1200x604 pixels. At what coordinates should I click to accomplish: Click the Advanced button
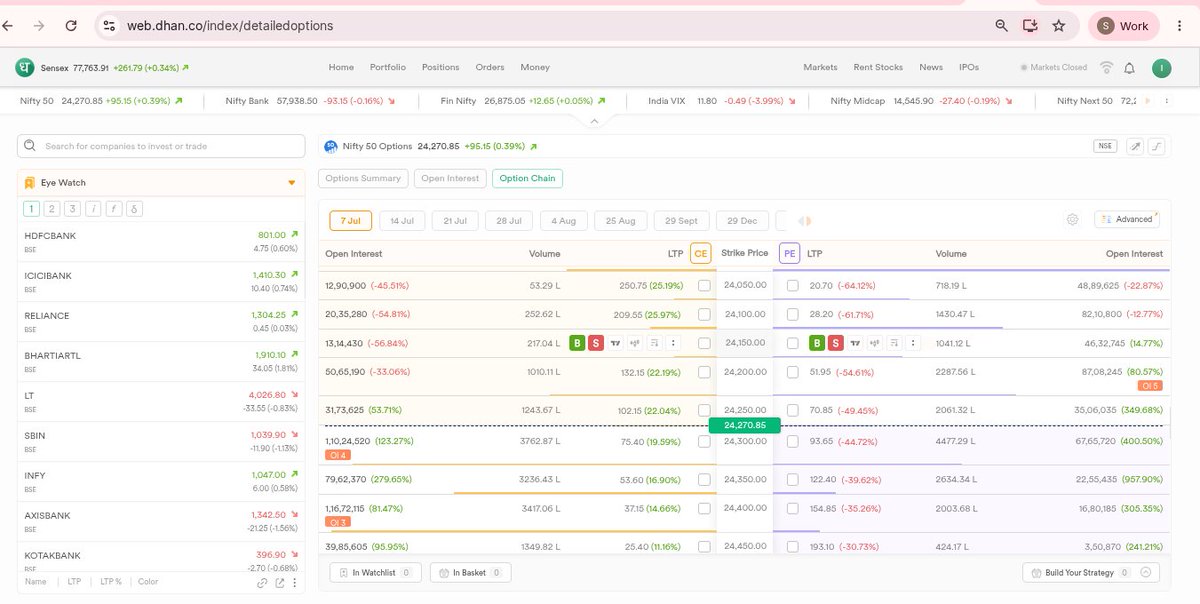click(1127, 220)
